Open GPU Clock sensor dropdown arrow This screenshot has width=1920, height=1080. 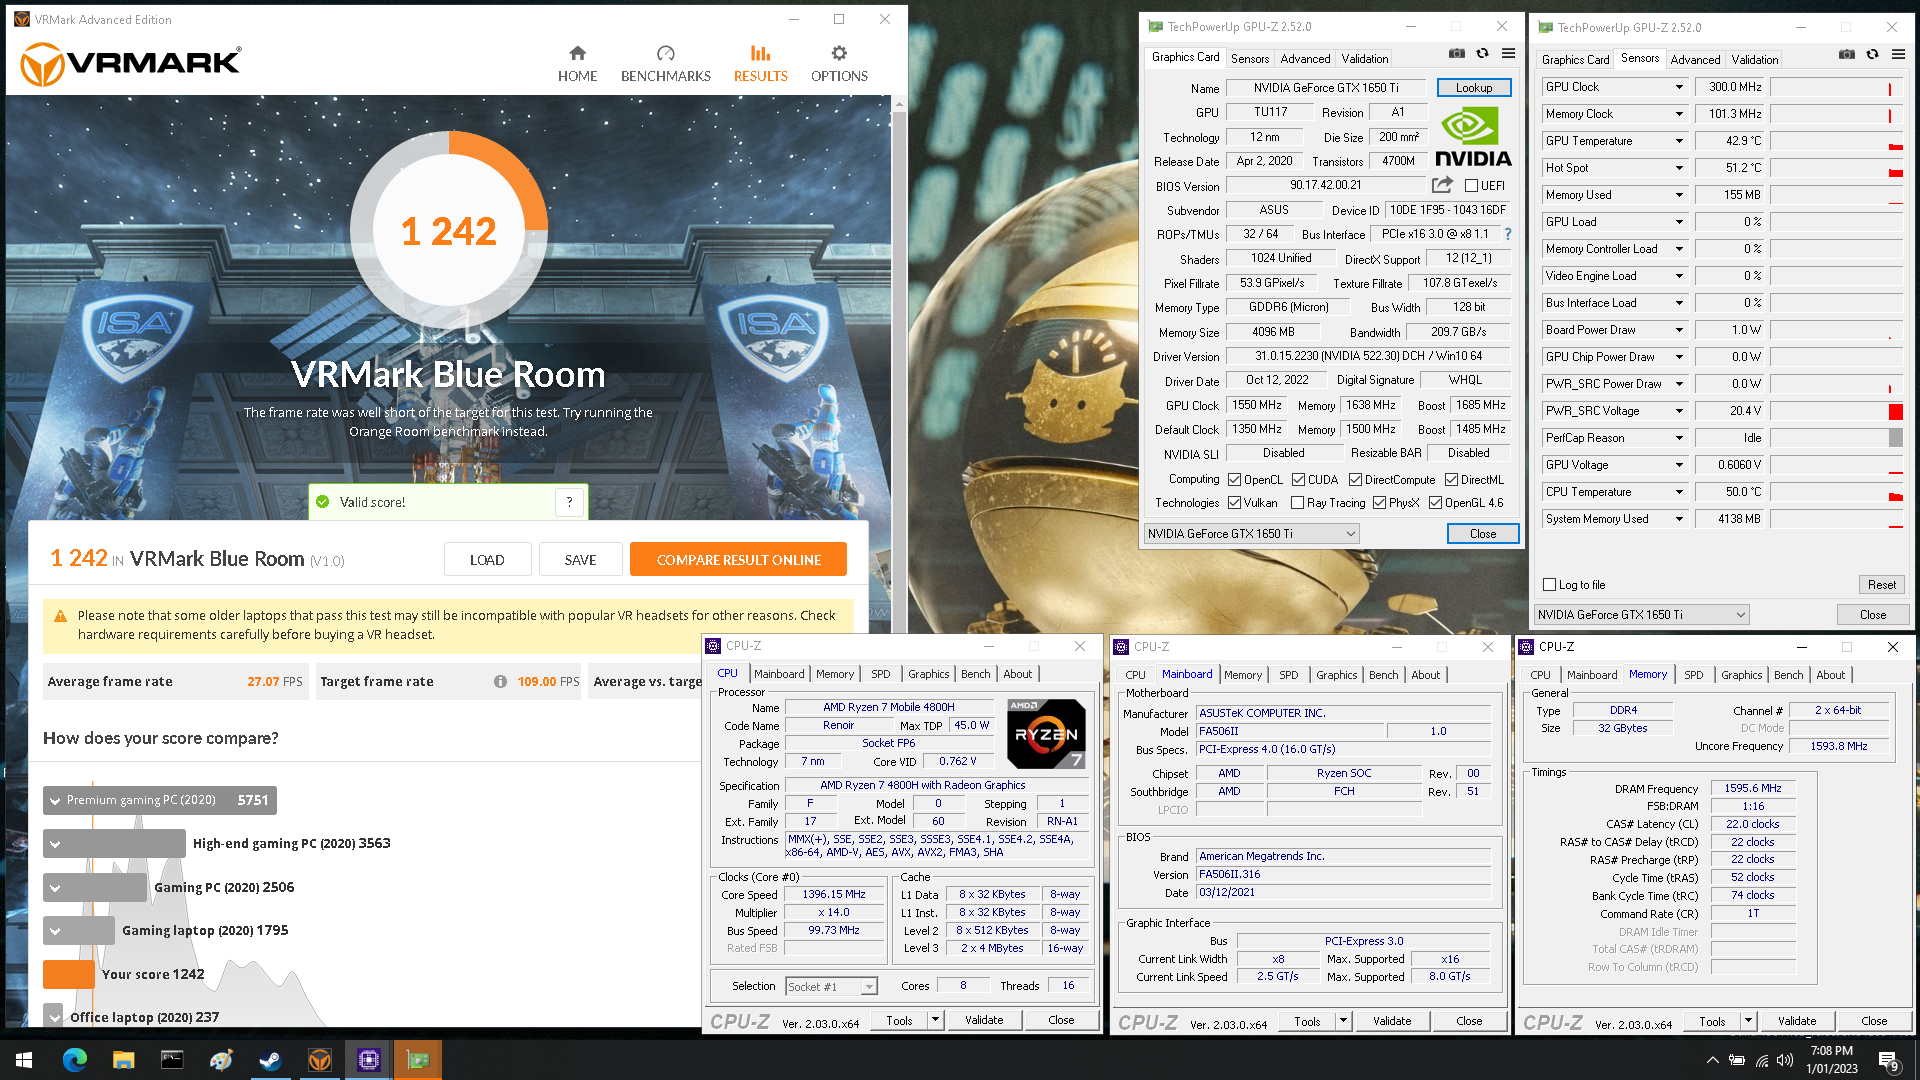(x=1679, y=87)
